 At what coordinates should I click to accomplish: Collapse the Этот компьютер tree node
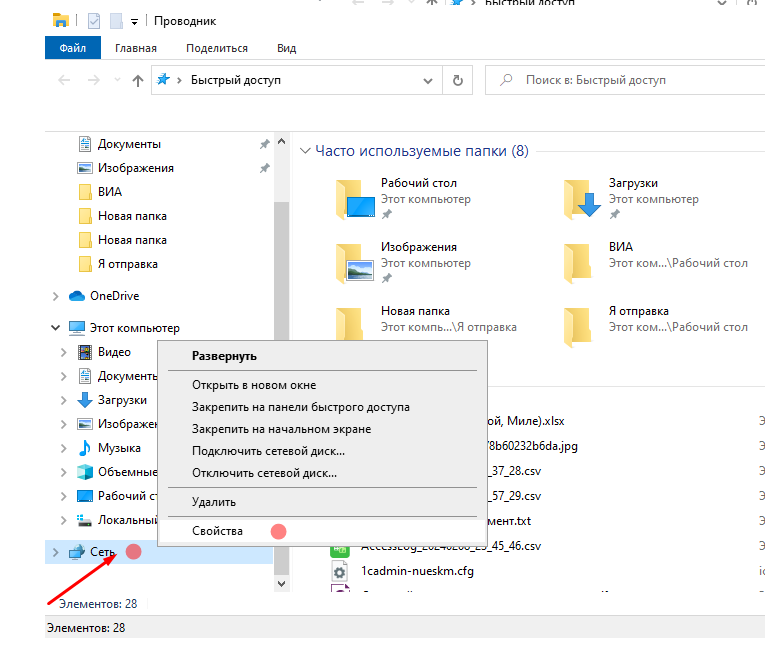[x=55, y=328]
